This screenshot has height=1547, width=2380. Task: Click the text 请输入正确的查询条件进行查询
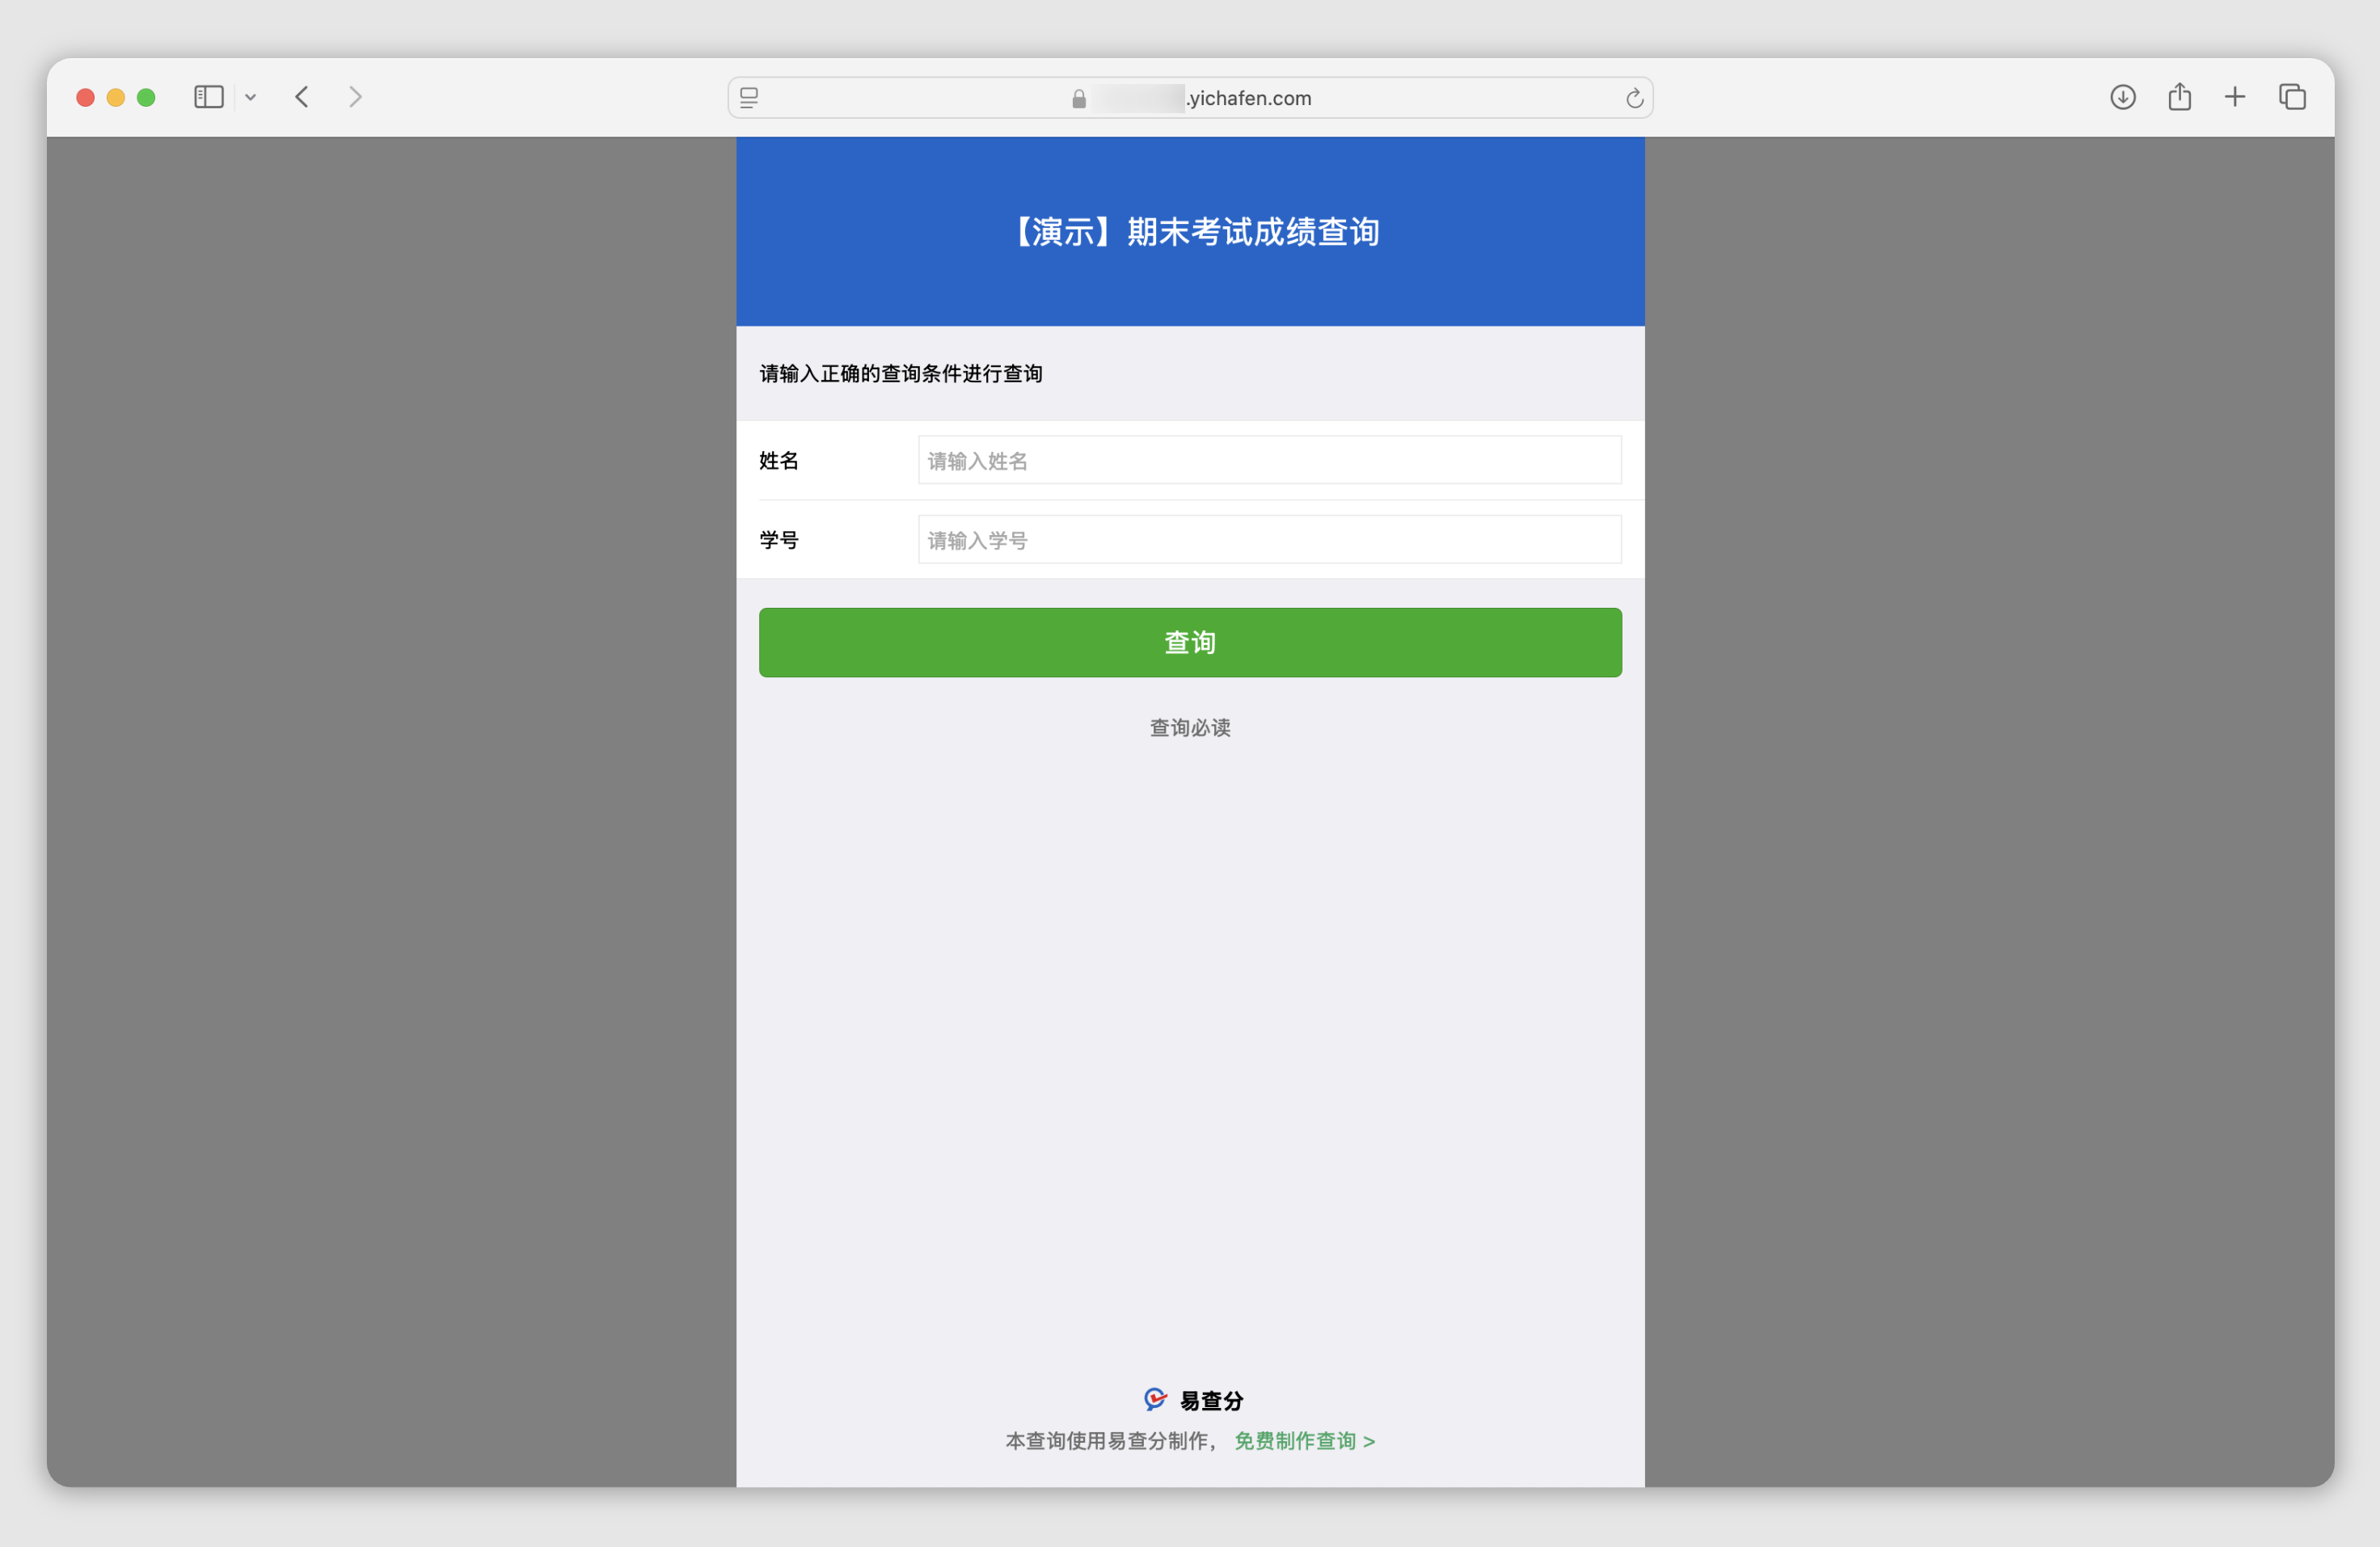(900, 374)
